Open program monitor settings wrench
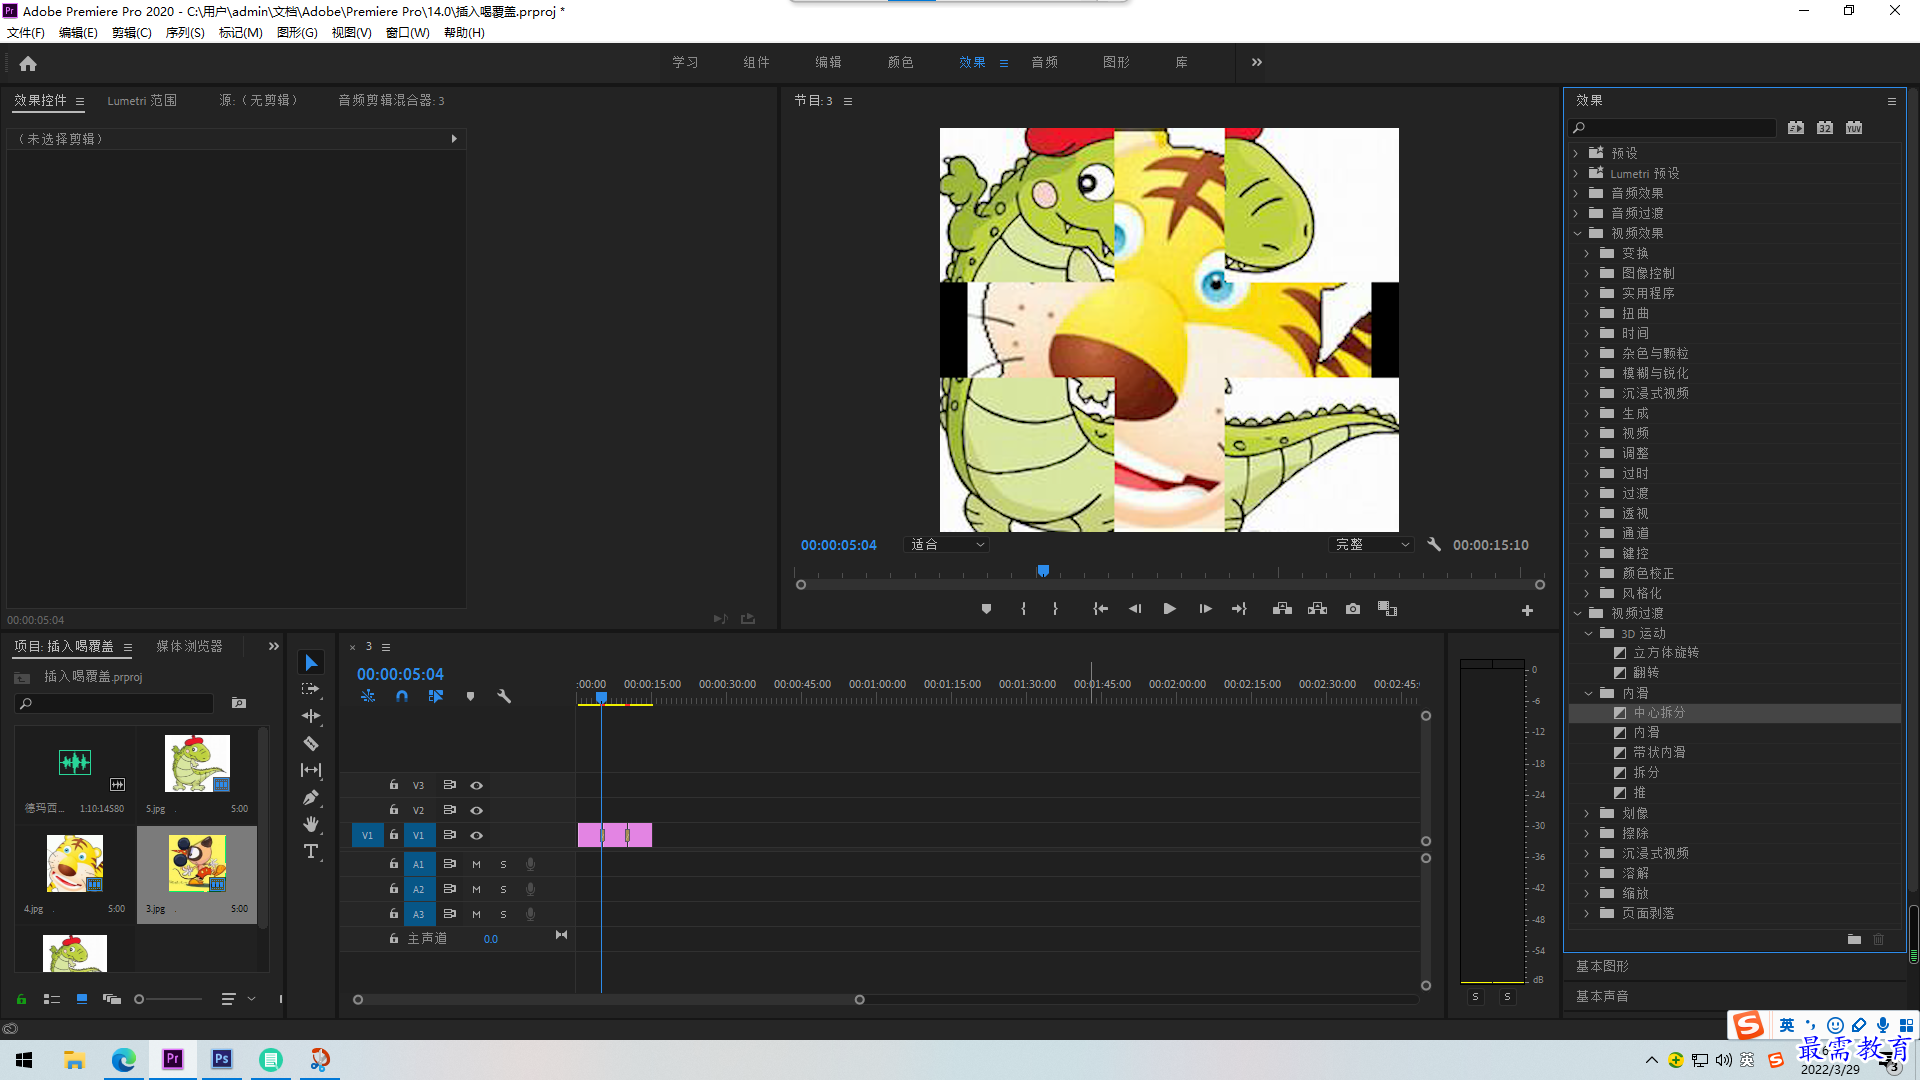Screen dimensions: 1920x1080 coord(1434,545)
